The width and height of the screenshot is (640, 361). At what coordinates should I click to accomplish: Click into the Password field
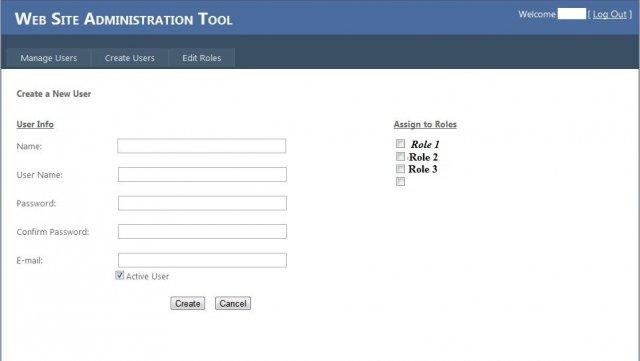[202, 203]
